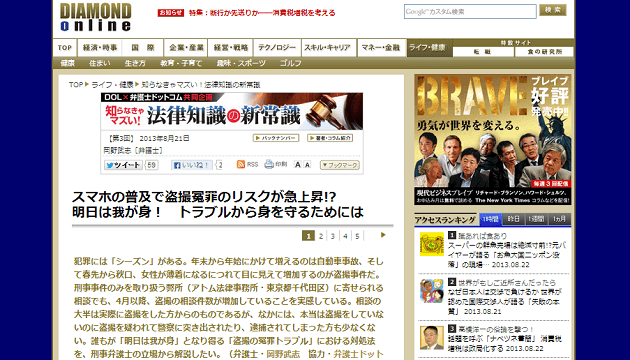Select the smaller A font size icon

307,165
